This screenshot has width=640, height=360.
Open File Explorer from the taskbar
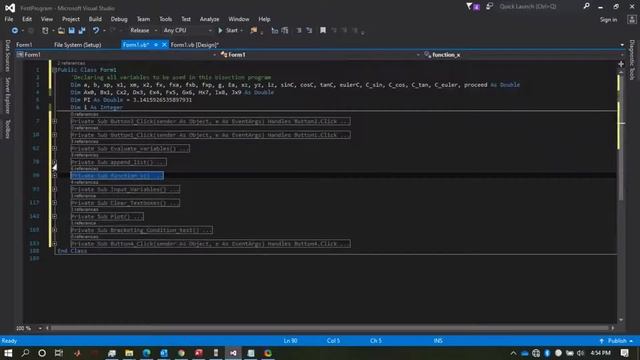click(x=129, y=353)
